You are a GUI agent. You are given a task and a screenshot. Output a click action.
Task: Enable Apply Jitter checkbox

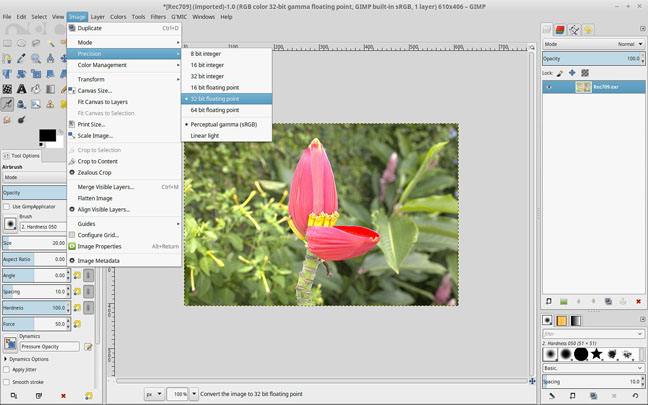pyautogui.click(x=6, y=369)
